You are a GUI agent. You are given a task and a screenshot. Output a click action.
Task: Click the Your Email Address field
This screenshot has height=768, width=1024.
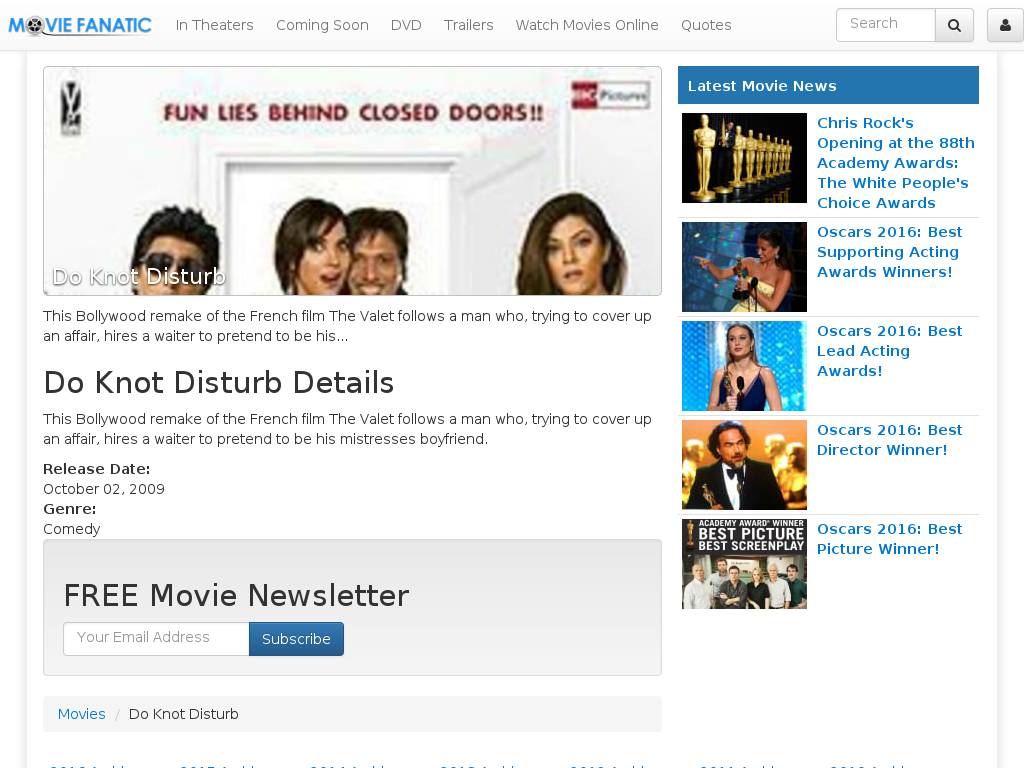[156, 638]
